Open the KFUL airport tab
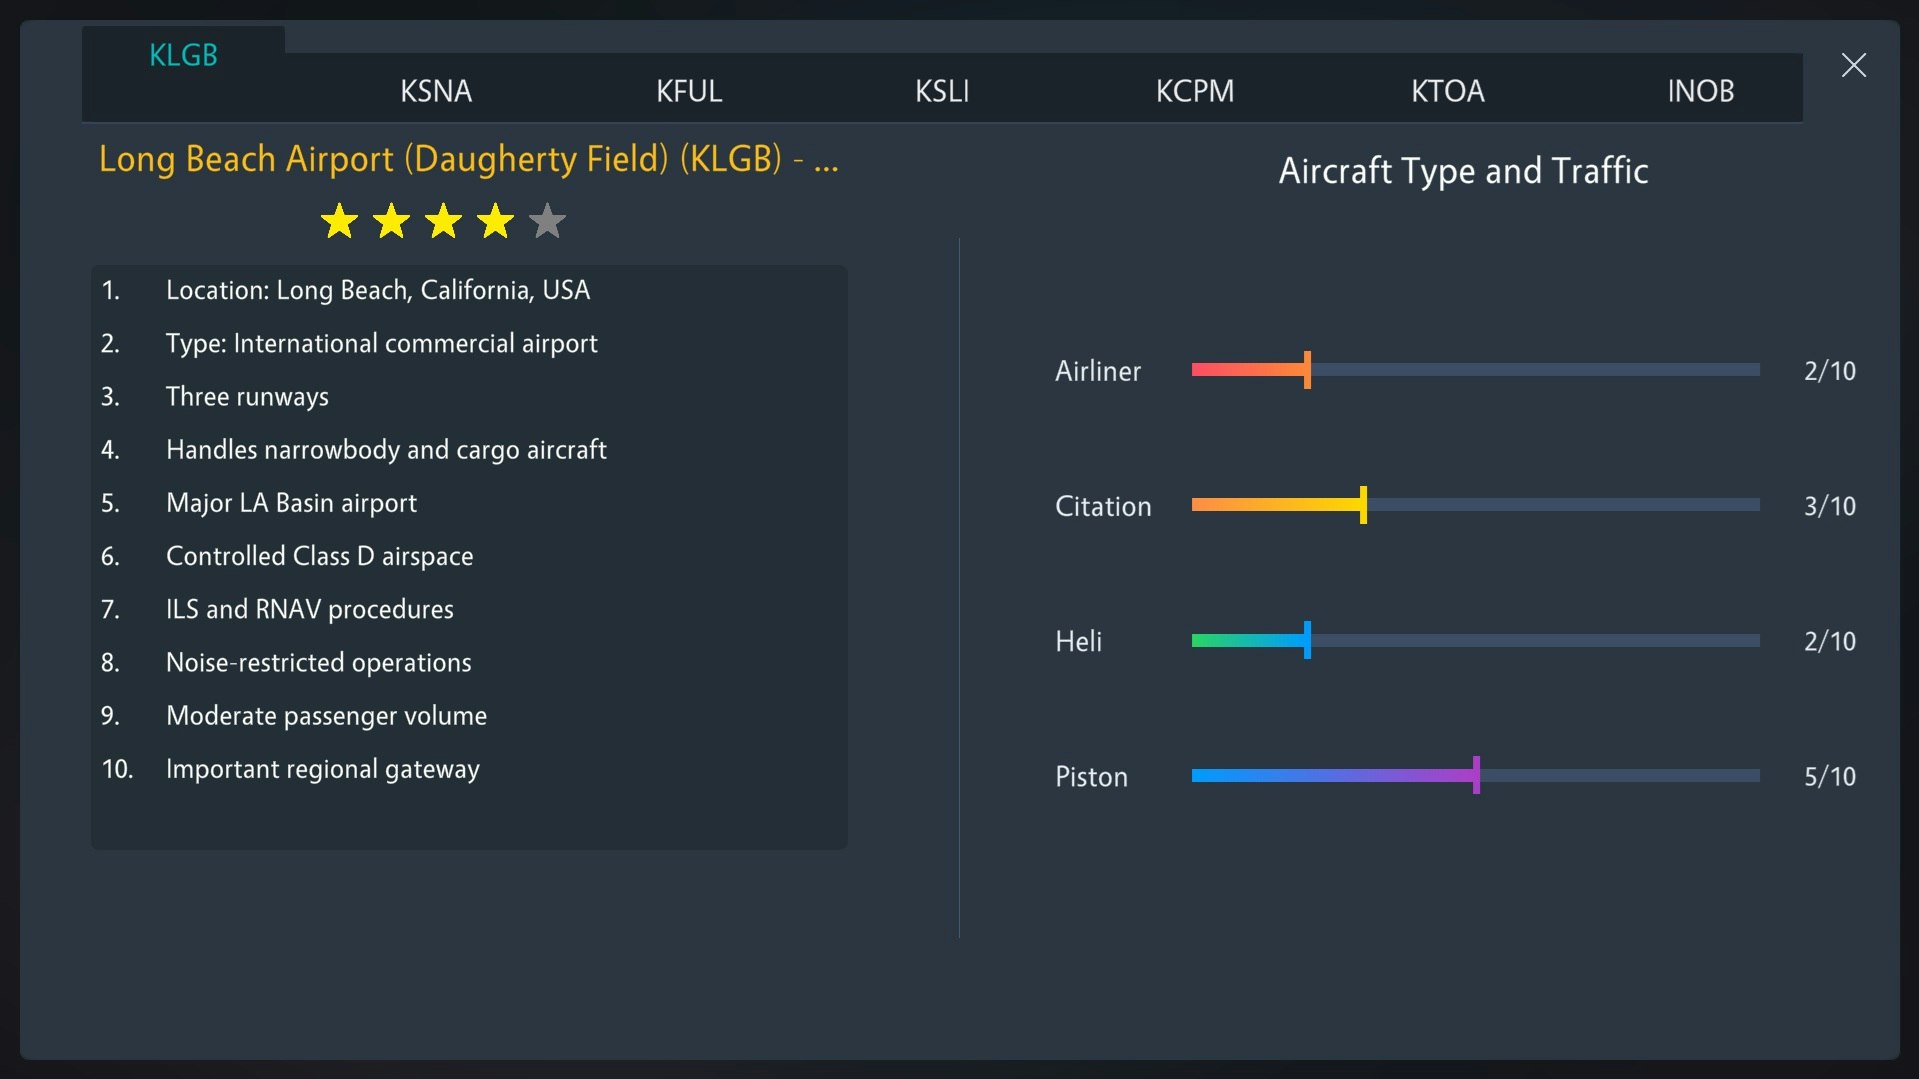The width and height of the screenshot is (1919, 1079). [688, 90]
